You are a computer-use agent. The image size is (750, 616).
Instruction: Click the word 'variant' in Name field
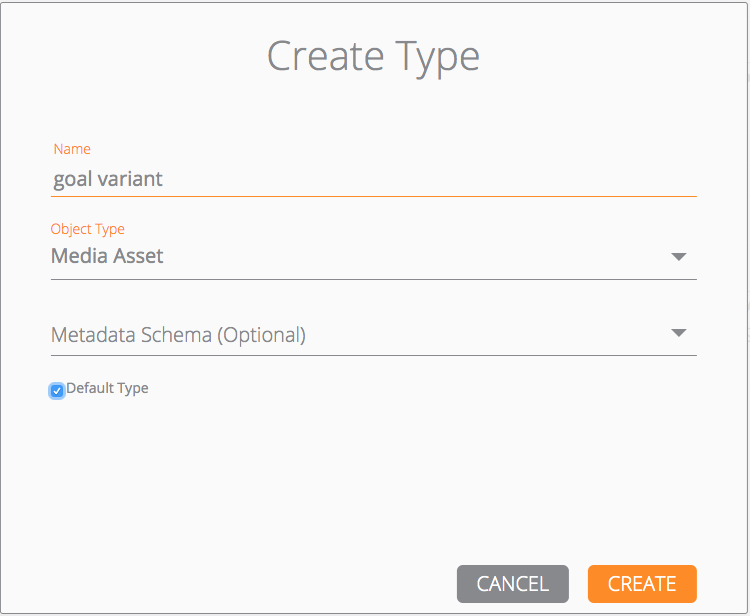[x=129, y=180]
